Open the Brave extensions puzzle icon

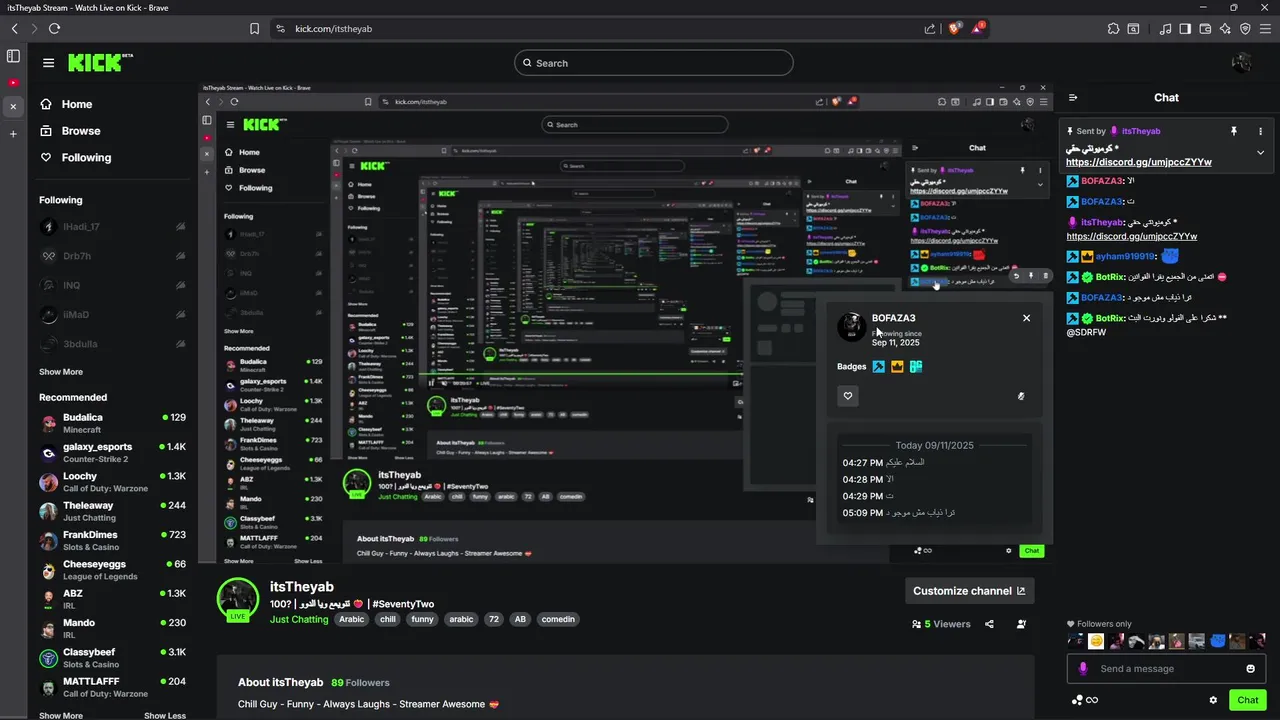(x=1114, y=29)
